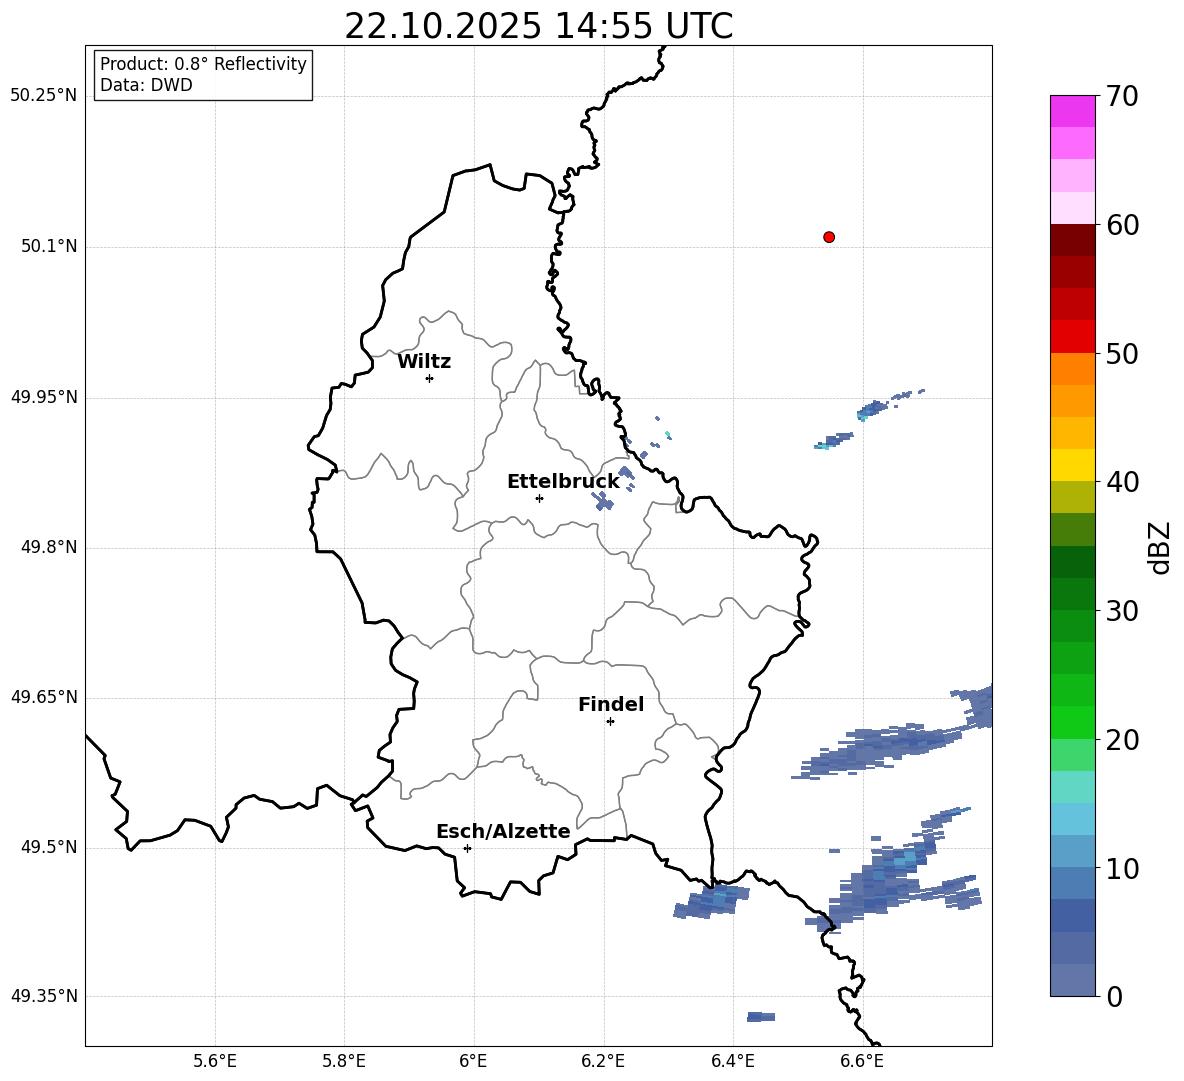Click the dBZ colorbar label
The image size is (1184, 1081).
pos(1161,547)
